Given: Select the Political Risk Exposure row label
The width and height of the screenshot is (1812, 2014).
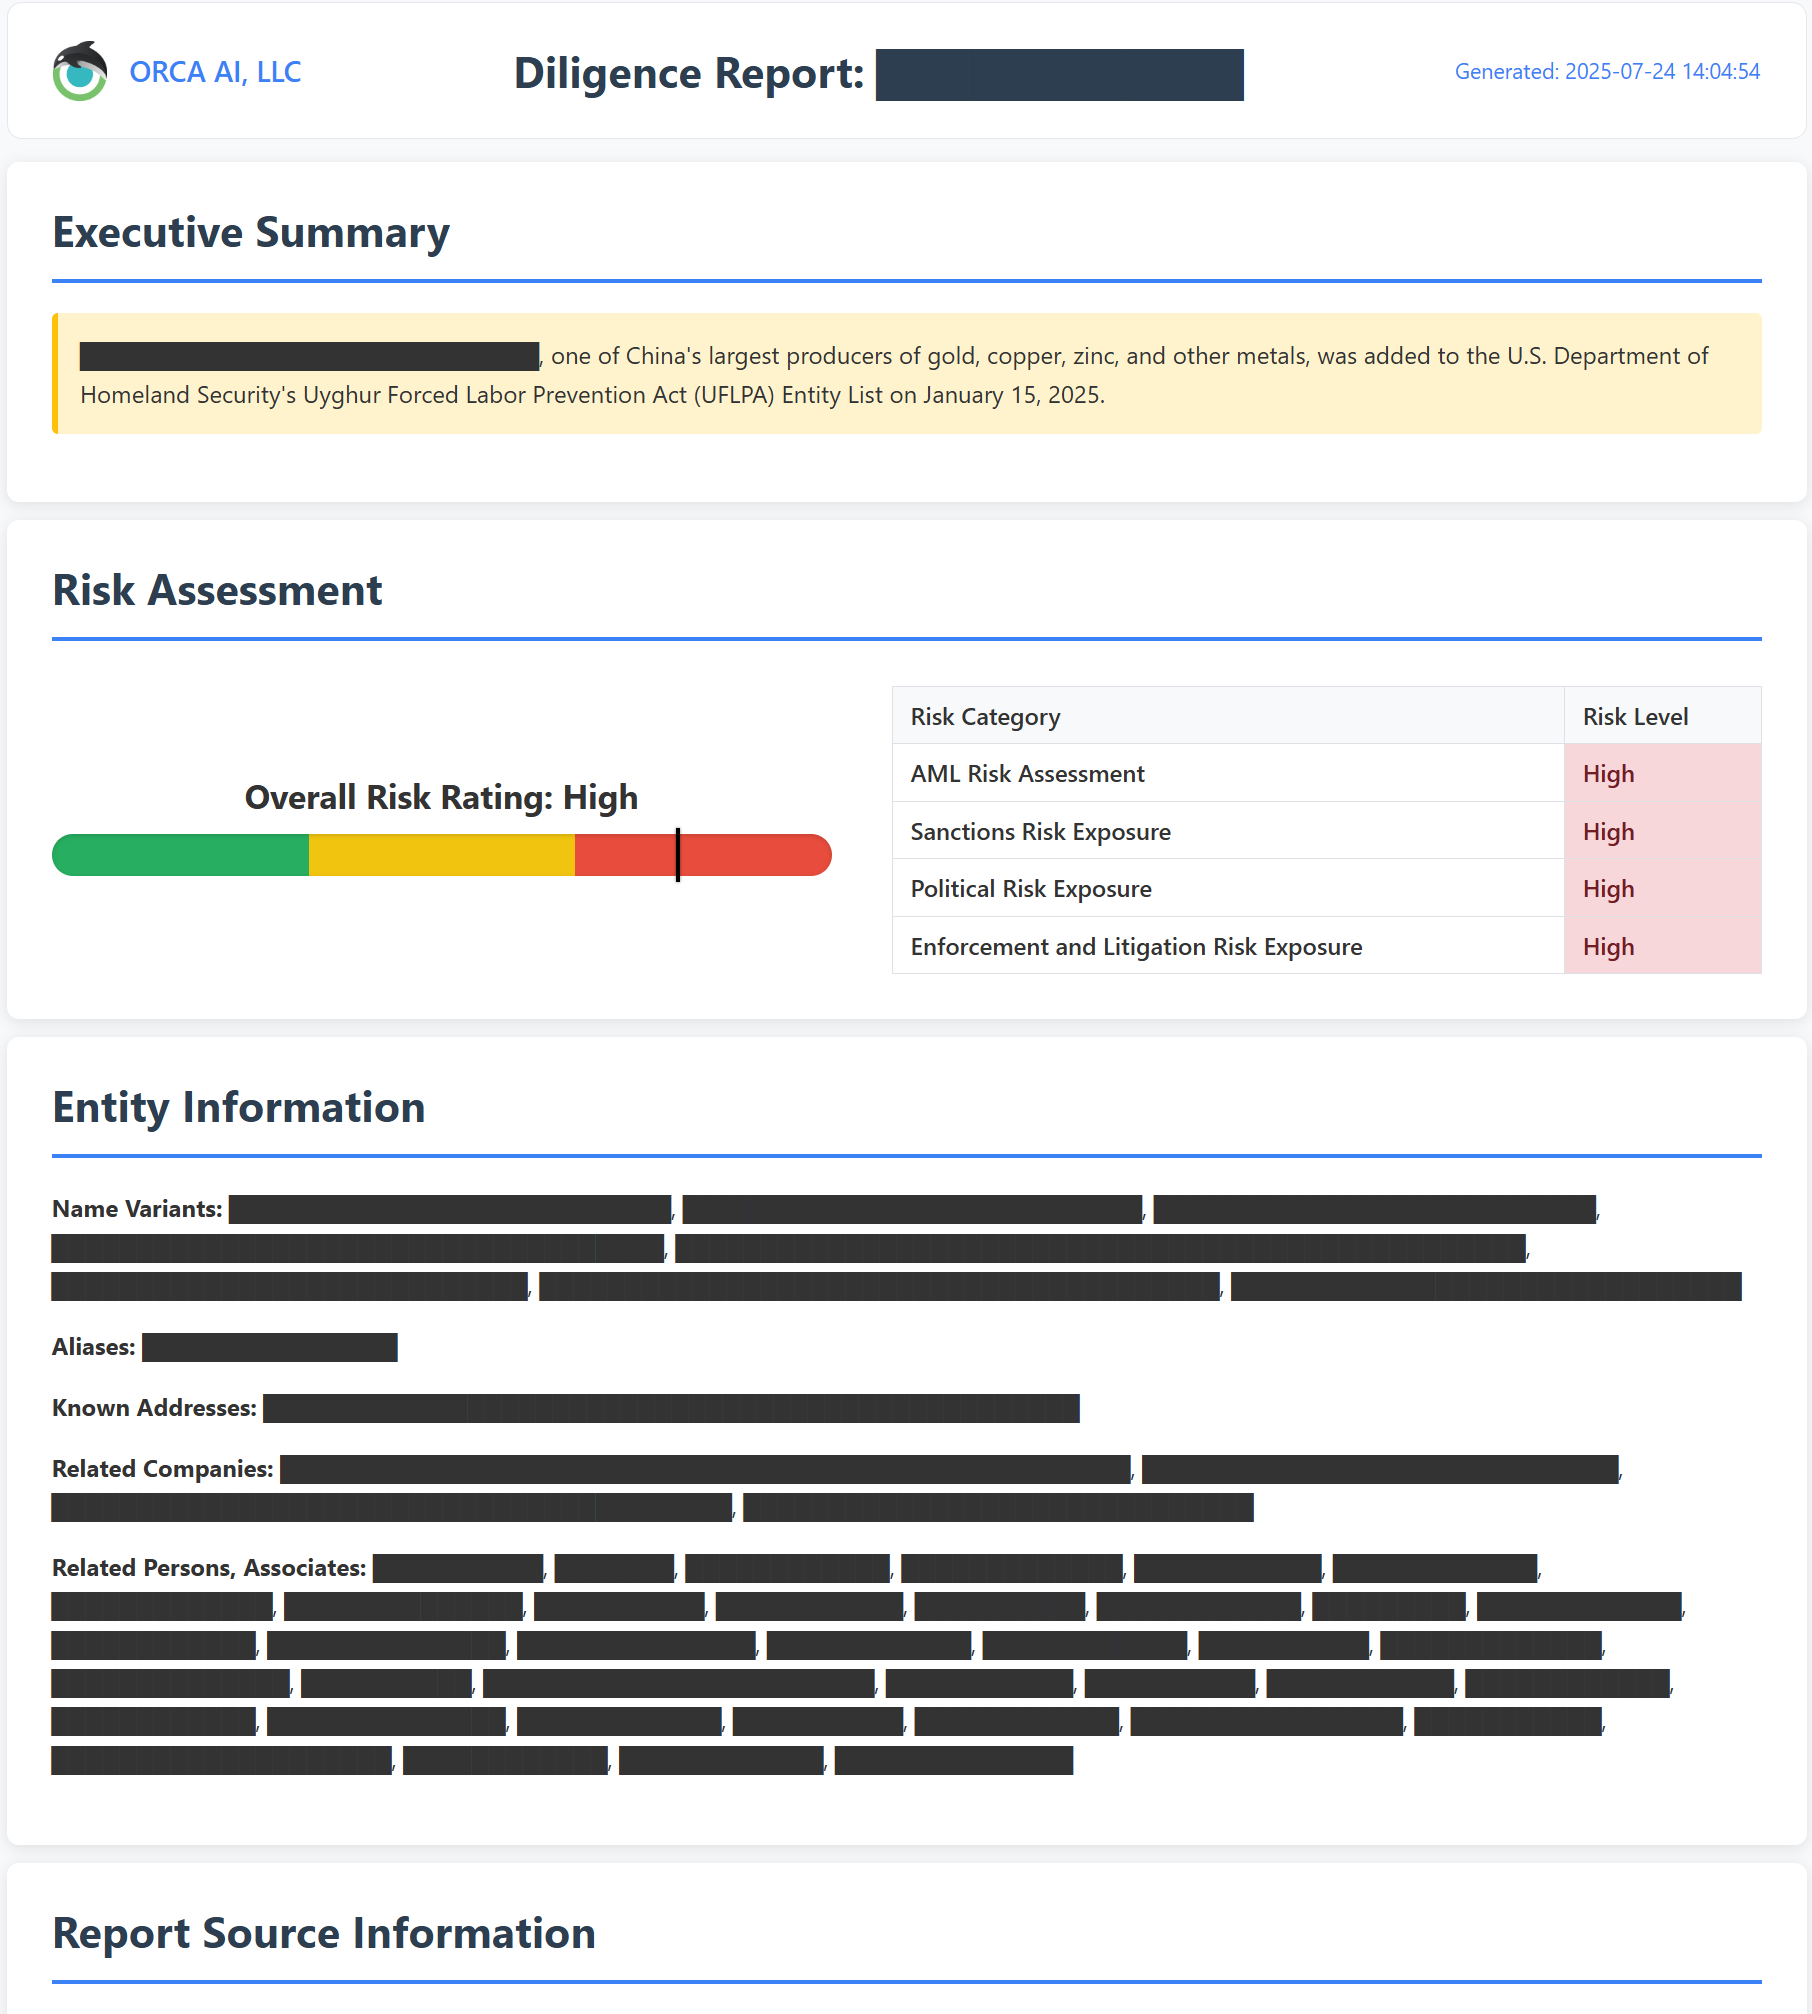Looking at the screenshot, I should [x=1031, y=889].
